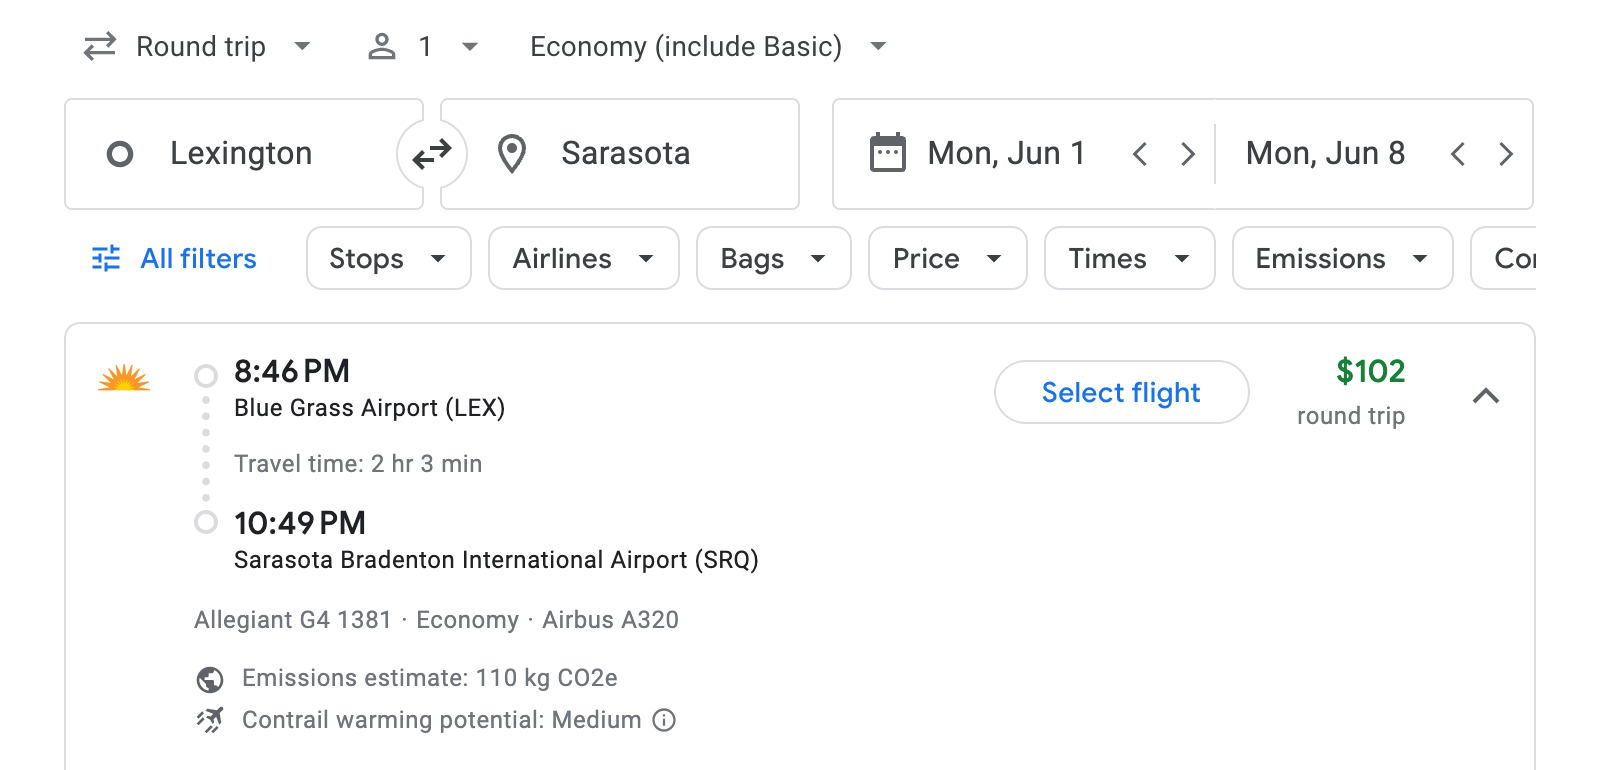
Task: Go back one departure date
Action: click(1139, 153)
